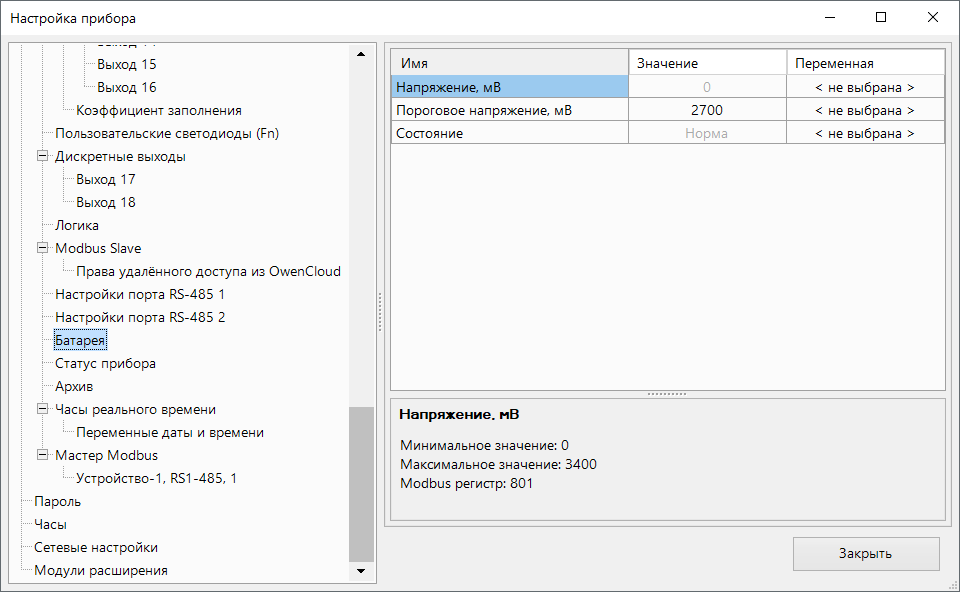Open Настройки порта RS-485 1

coord(140,295)
